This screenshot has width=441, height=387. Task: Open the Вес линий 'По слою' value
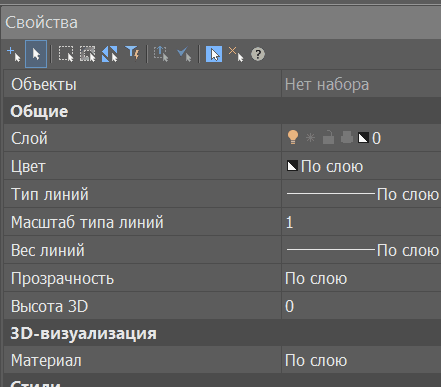point(407,250)
